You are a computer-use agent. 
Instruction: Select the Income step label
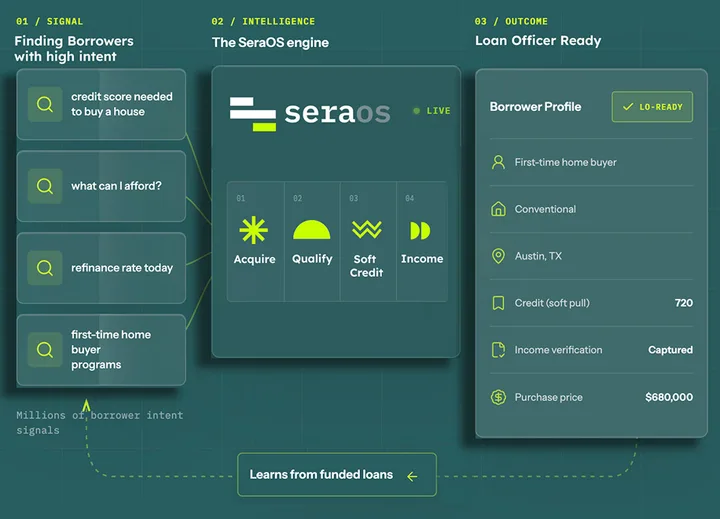422,259
